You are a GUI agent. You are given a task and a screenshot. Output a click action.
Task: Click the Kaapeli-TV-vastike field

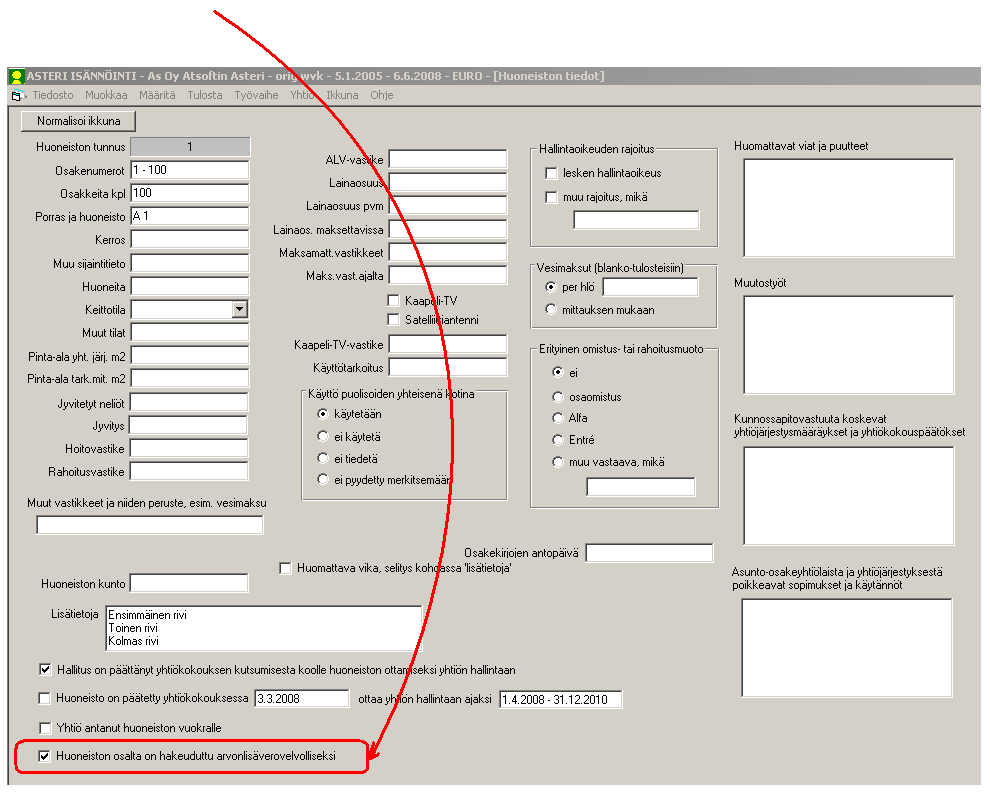pos(448,345)
